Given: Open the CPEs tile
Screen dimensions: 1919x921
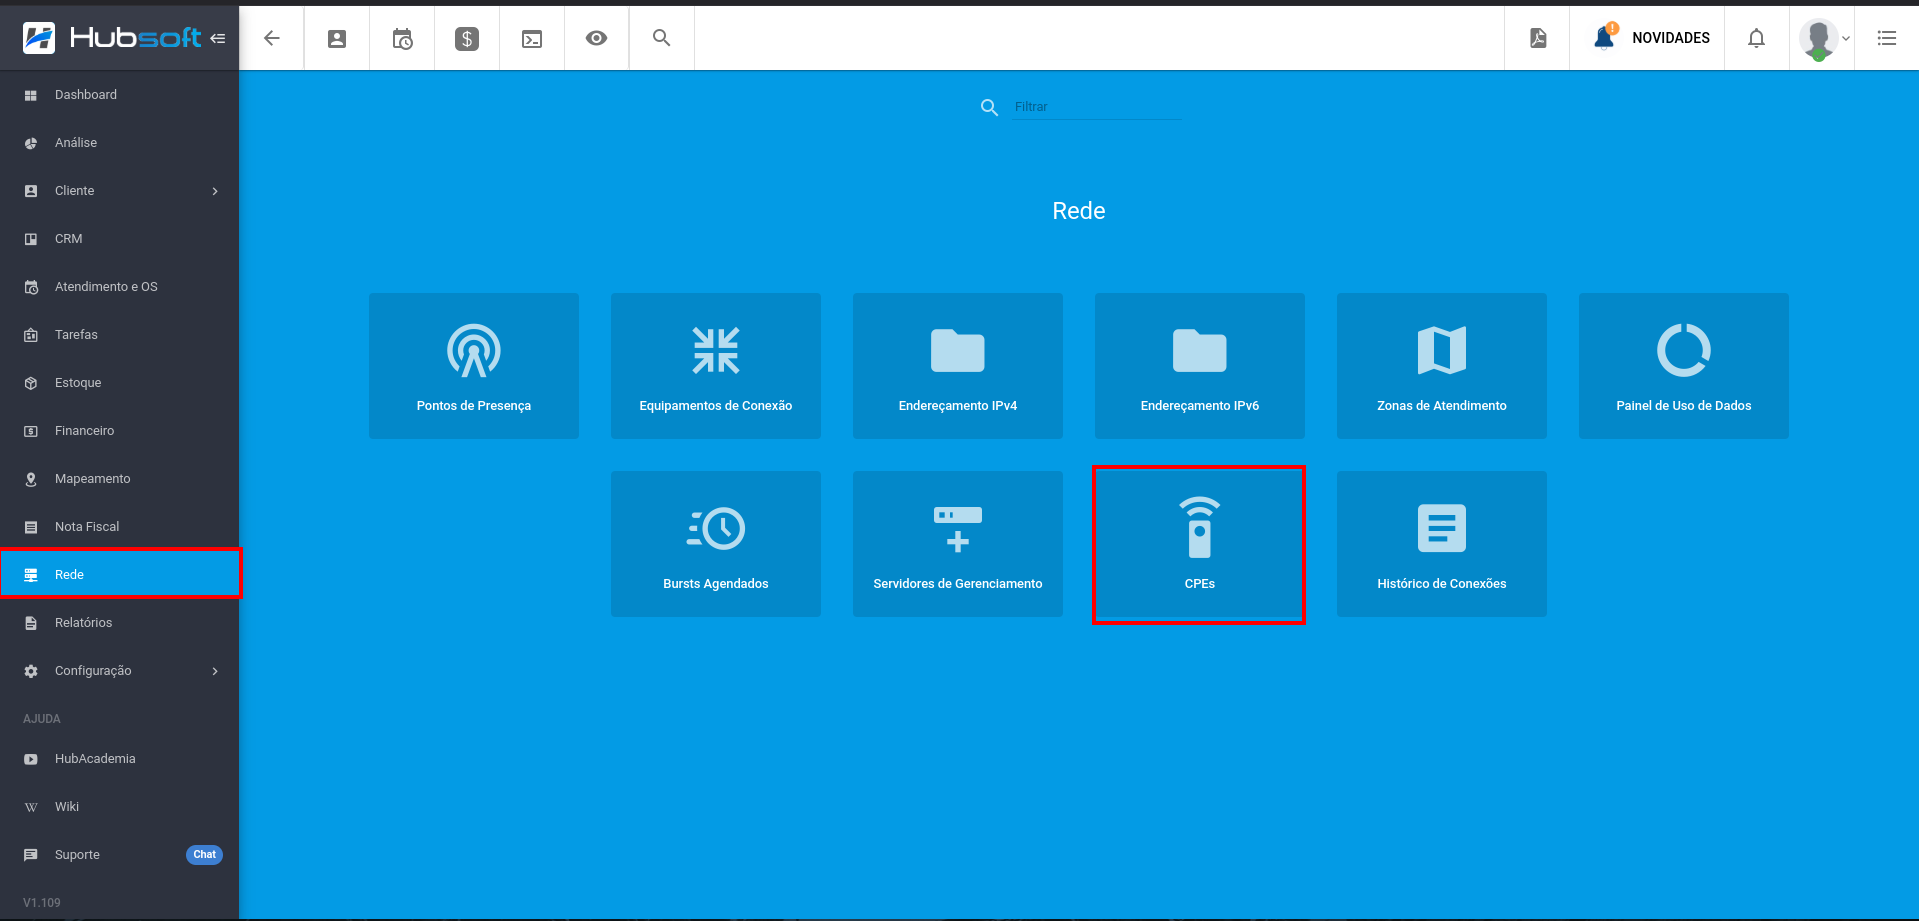Looking at the screenshot, I should tap(1200, 544).
